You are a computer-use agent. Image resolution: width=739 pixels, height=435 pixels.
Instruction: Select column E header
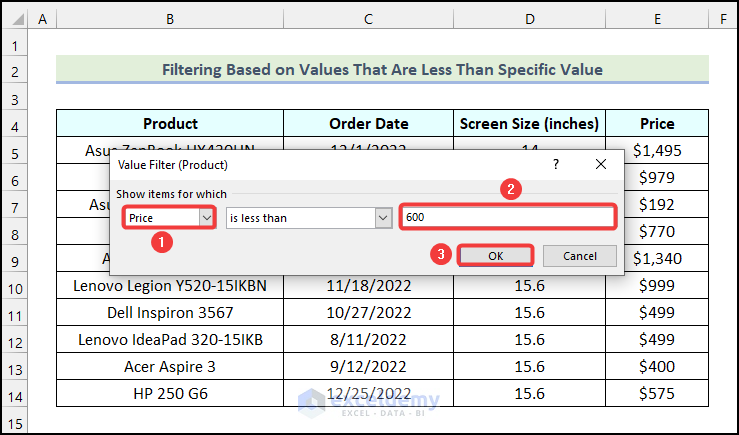(657, 19)
